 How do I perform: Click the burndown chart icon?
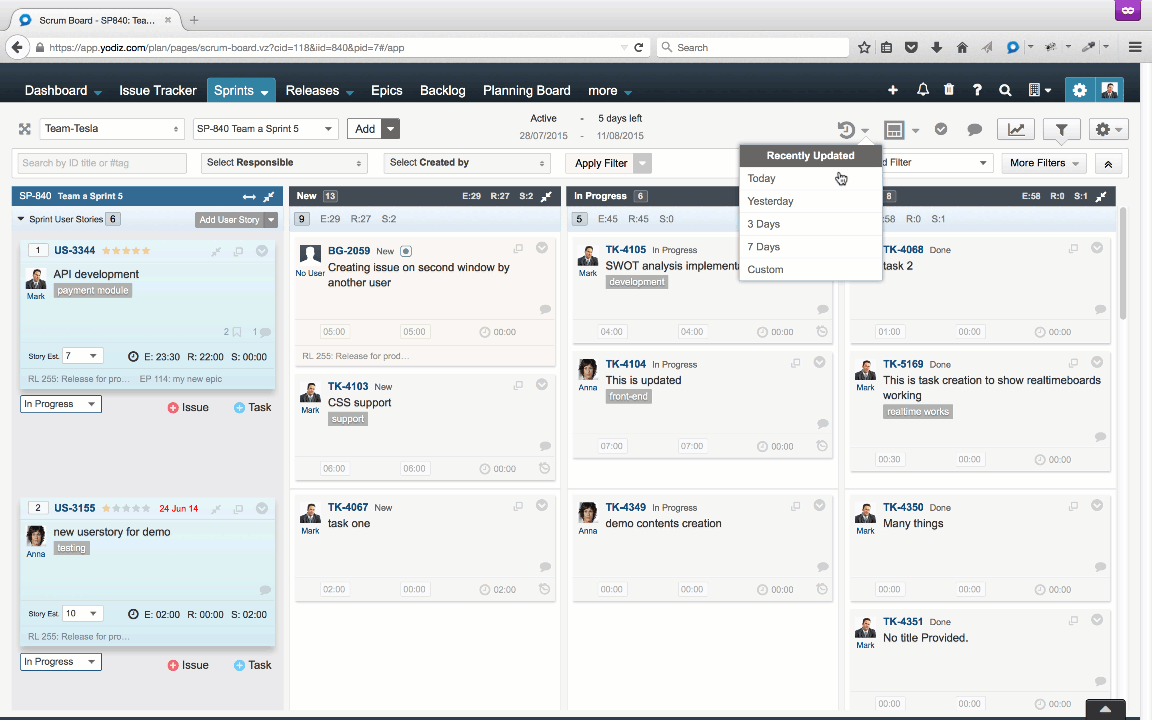[x=1016, y=129]
